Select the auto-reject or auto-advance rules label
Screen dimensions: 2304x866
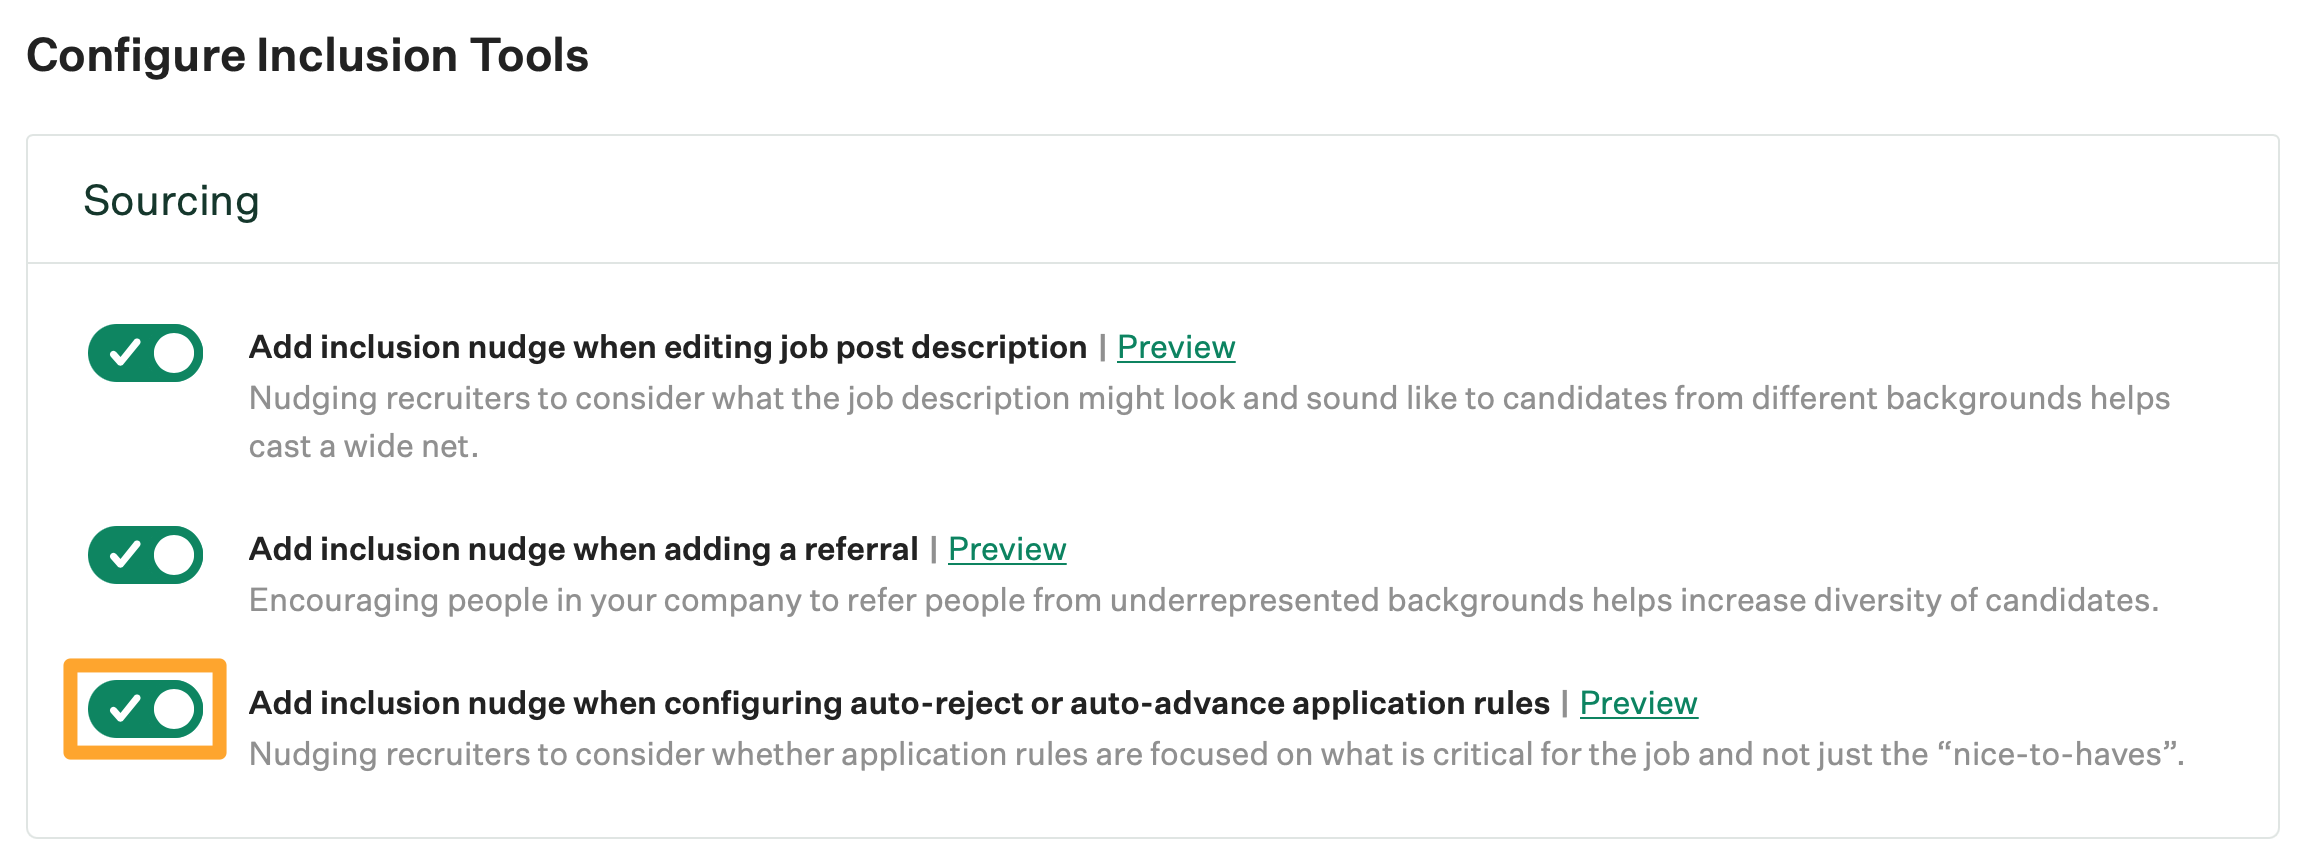pyautogui.click(x=898, y=703)
